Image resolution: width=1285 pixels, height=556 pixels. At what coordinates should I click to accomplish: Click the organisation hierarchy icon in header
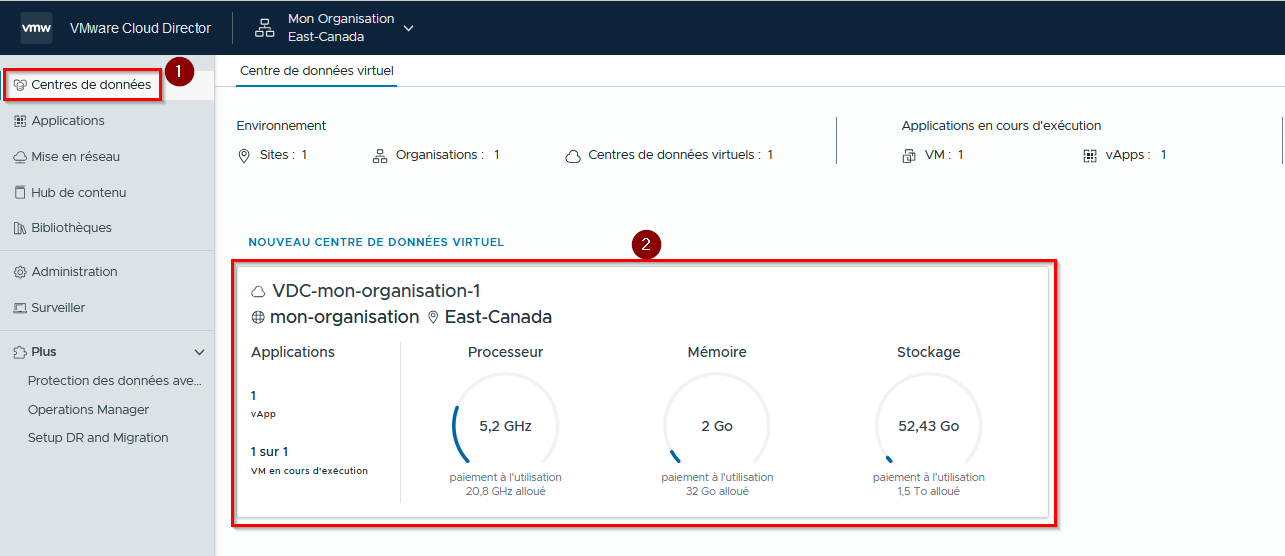(264, 28)
